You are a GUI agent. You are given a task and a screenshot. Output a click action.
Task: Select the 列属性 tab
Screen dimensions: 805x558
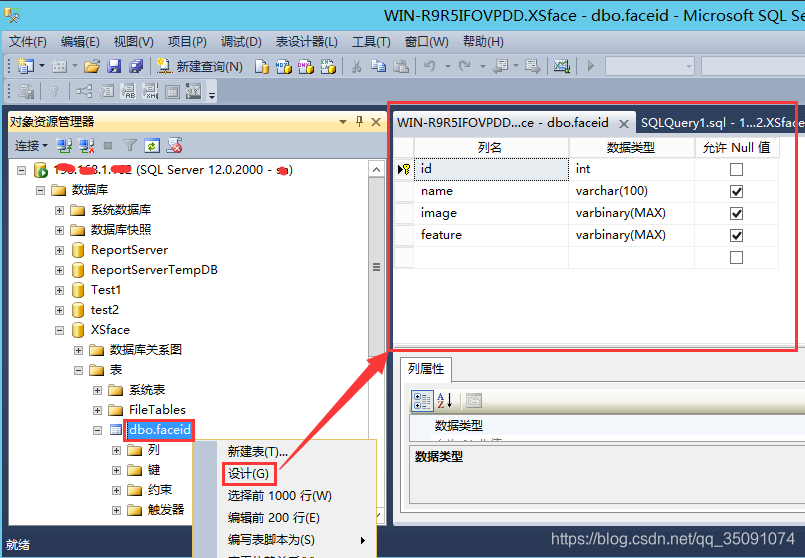click(426, 369)
